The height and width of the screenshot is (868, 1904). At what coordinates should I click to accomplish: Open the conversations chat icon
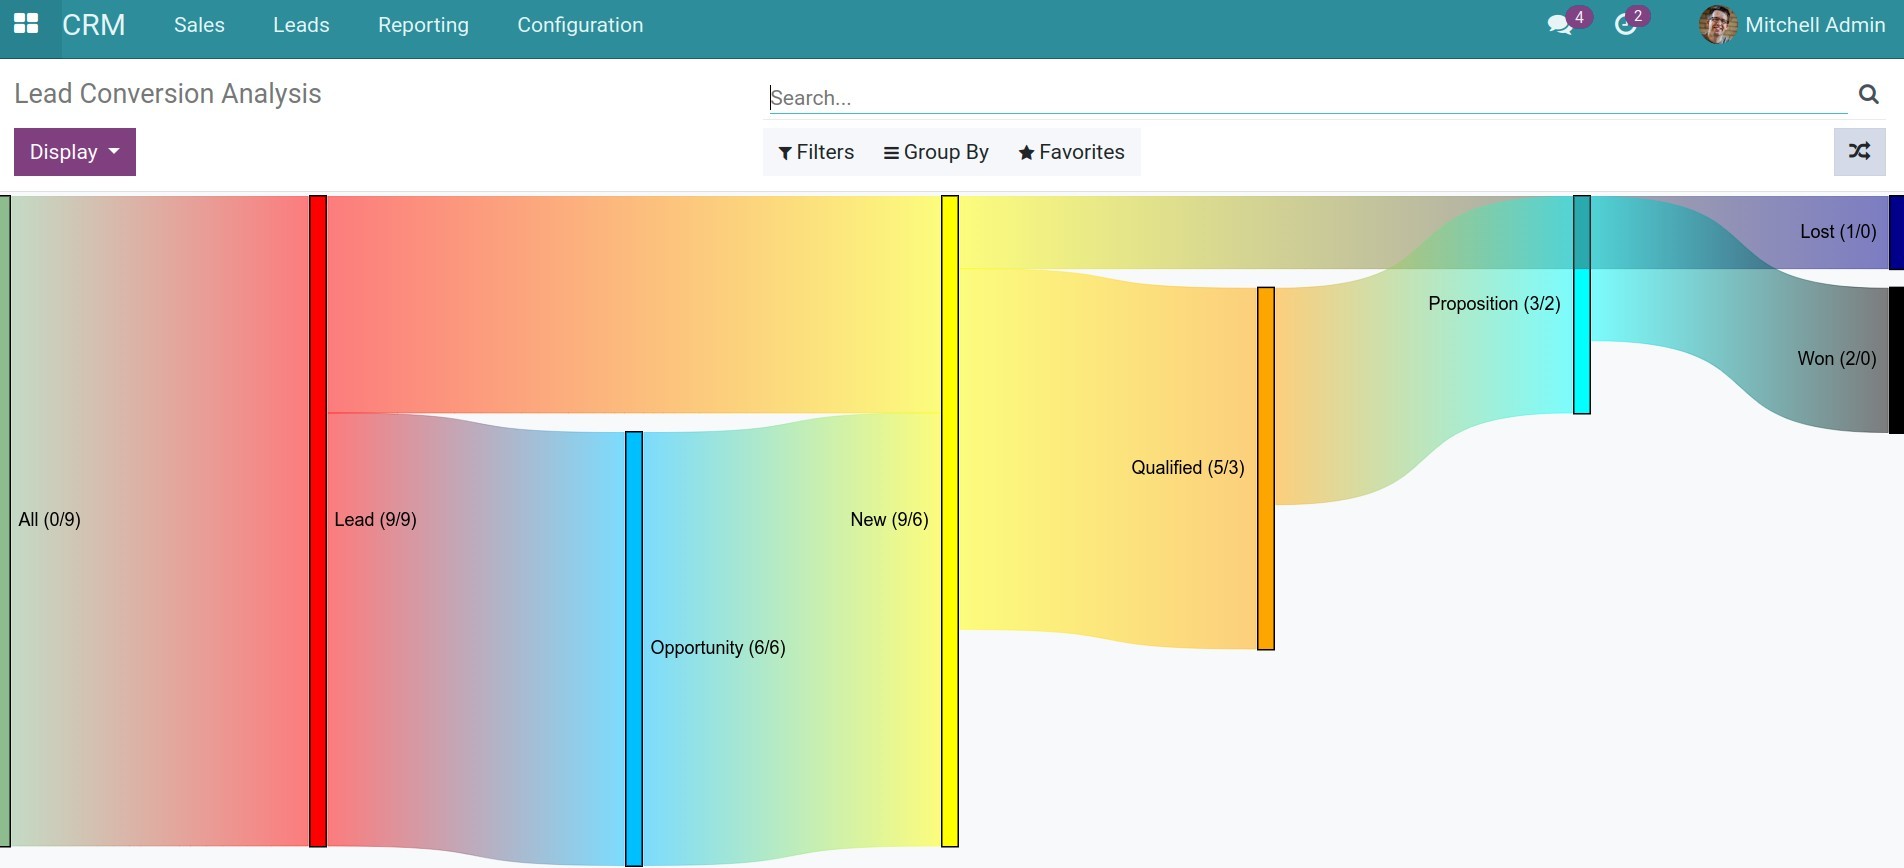[x=1559, y=25]
